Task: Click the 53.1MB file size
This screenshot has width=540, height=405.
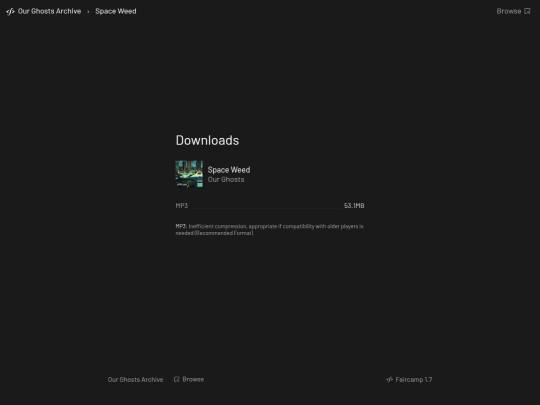Action: coord(354,206)
